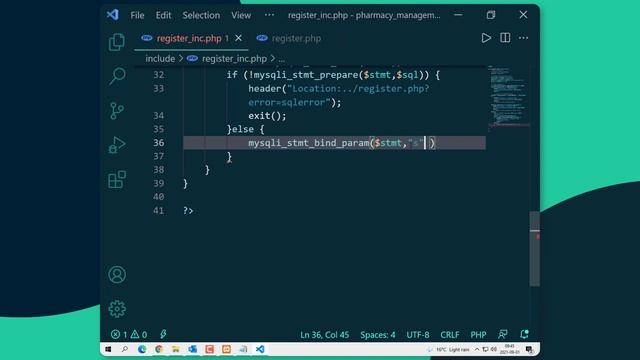Expand the hidden menu bar ellipsis
640x360 pixels.
click(269, 15)
